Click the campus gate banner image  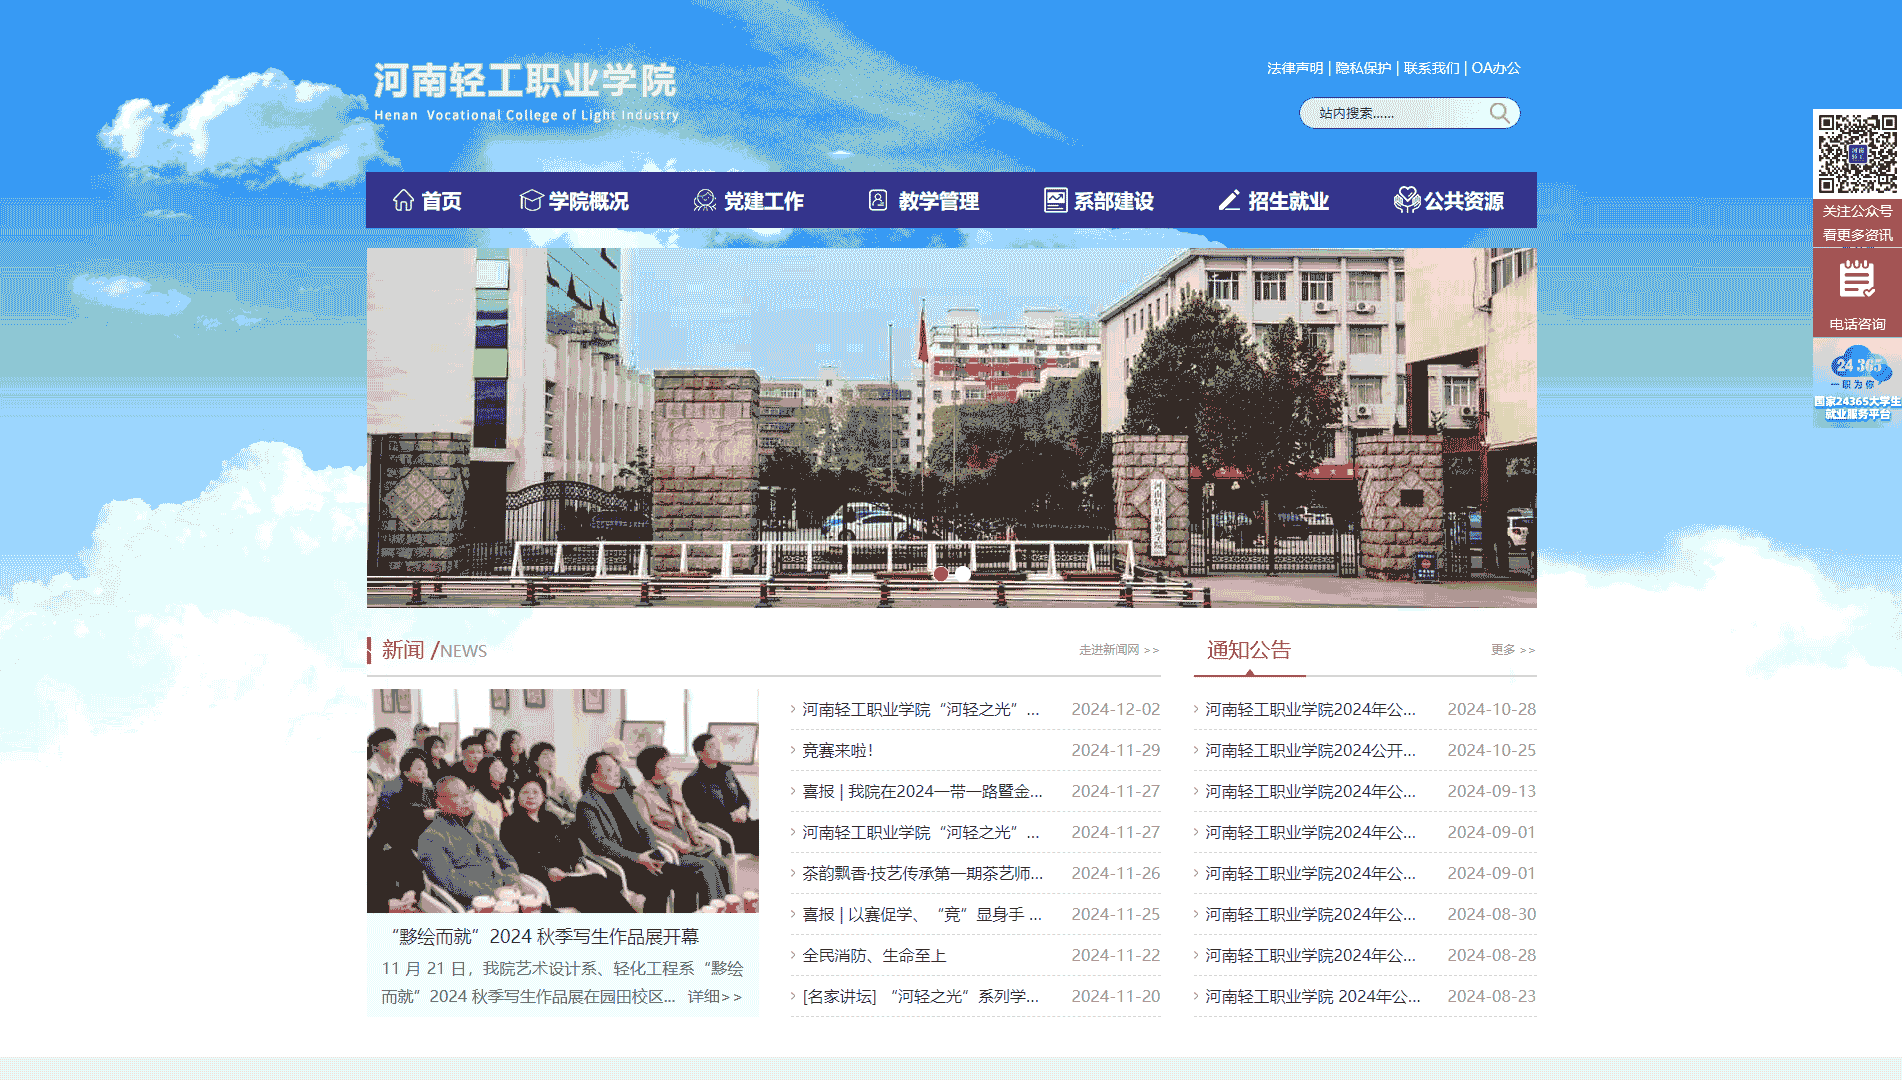[951, 428]
